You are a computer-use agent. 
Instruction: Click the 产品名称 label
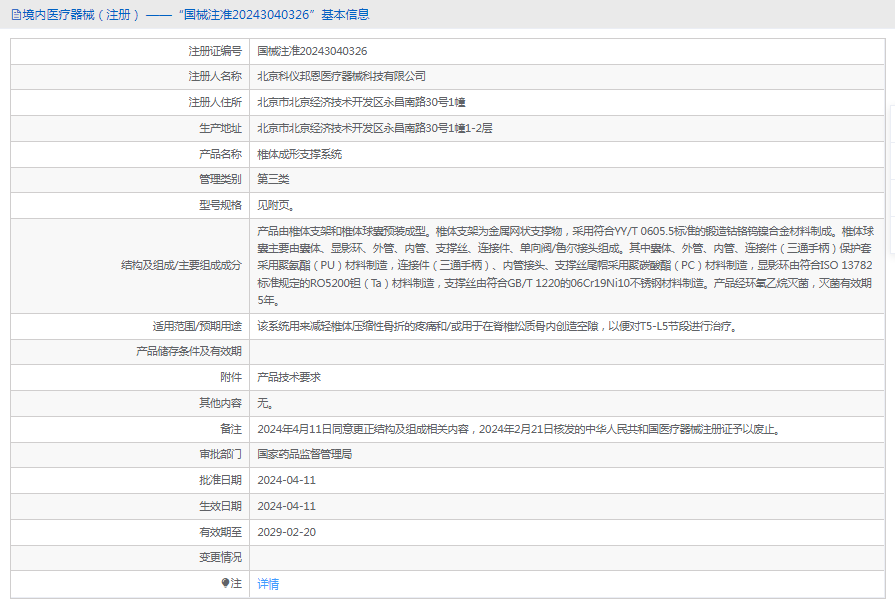click(220, 154)
